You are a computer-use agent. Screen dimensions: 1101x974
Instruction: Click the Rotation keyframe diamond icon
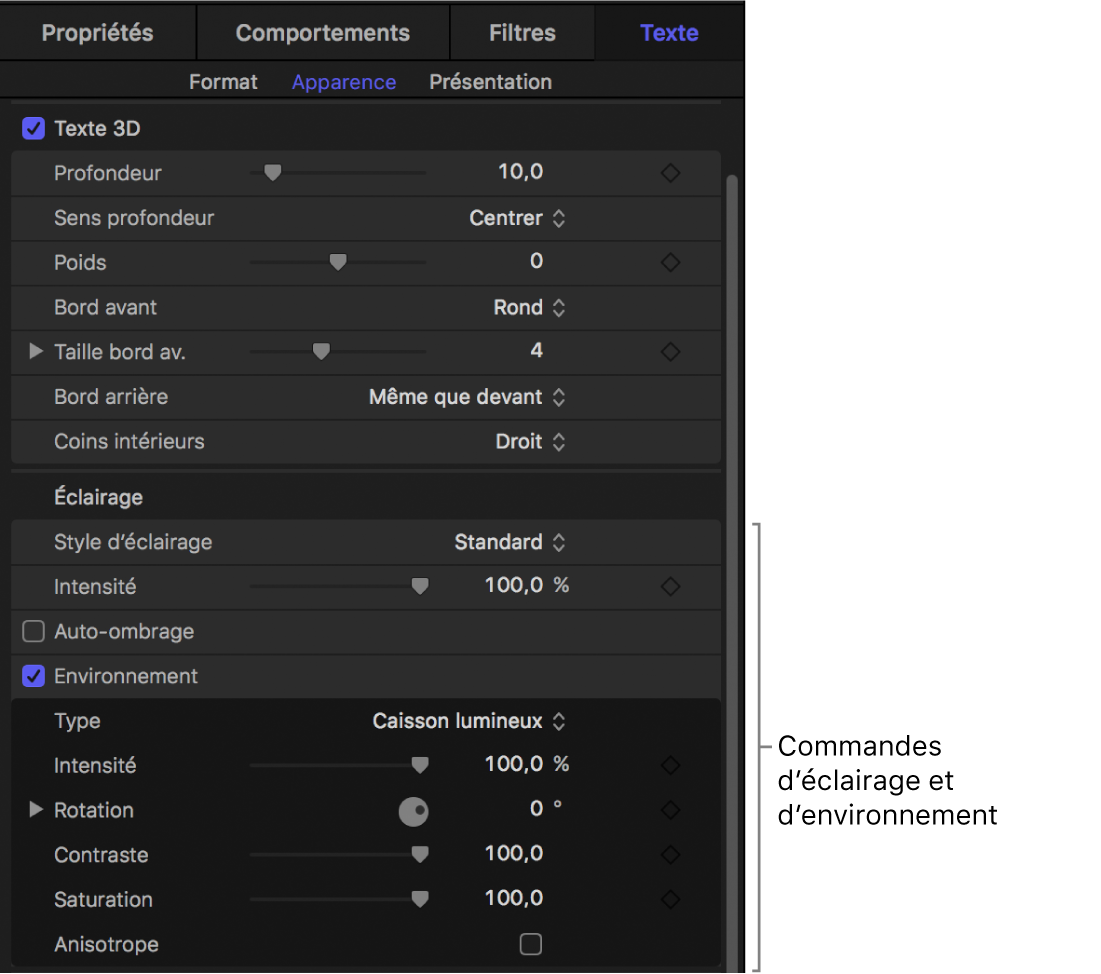pos(670,810)
